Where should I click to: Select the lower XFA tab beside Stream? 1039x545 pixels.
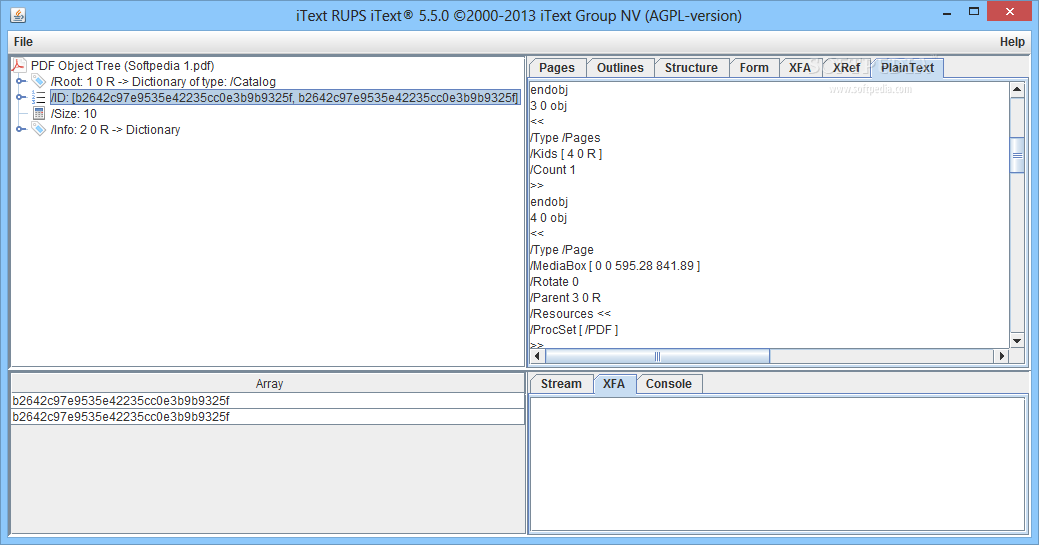click(x=614, y=384)
